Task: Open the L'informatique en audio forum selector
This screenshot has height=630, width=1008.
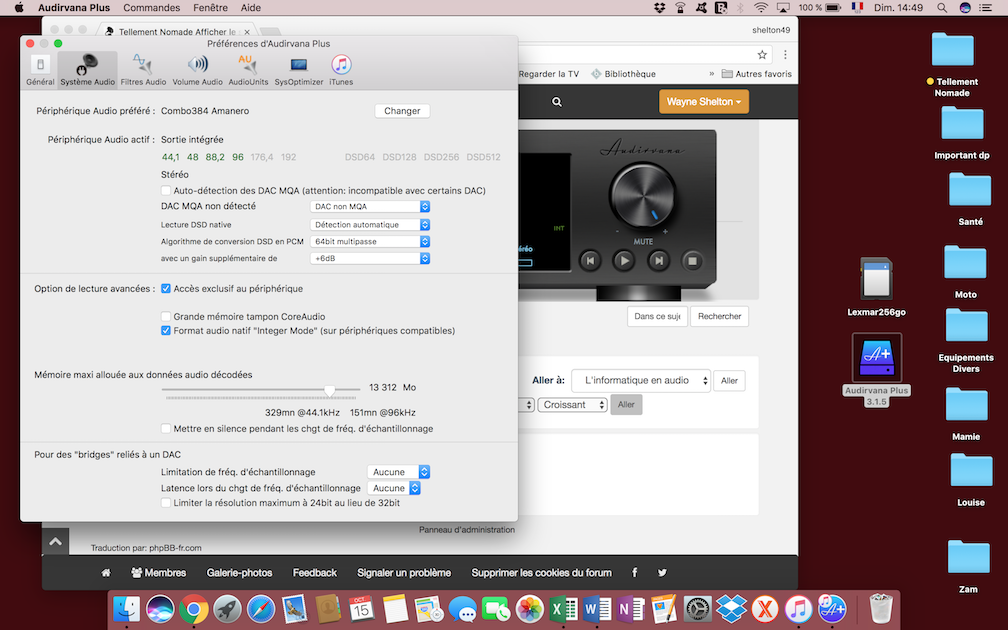Action: coord(641,381)
